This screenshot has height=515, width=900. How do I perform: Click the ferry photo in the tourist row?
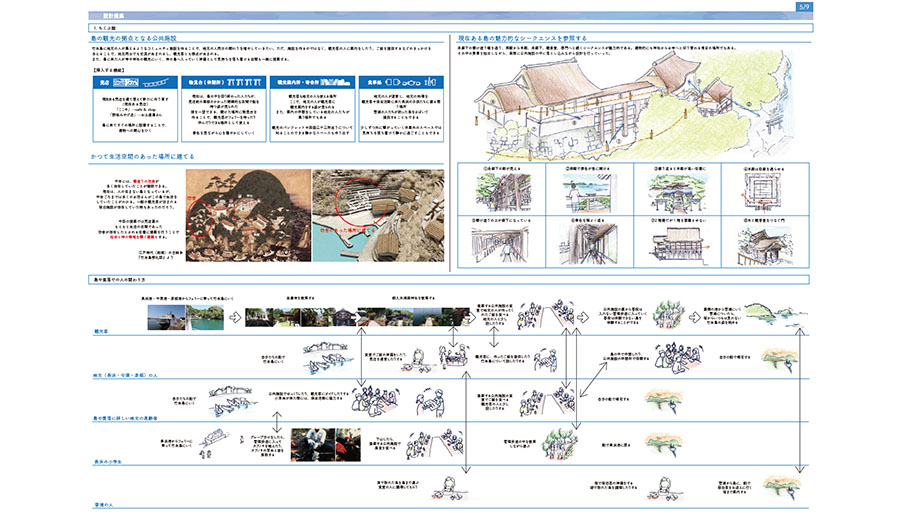click(x=166, y=317)
